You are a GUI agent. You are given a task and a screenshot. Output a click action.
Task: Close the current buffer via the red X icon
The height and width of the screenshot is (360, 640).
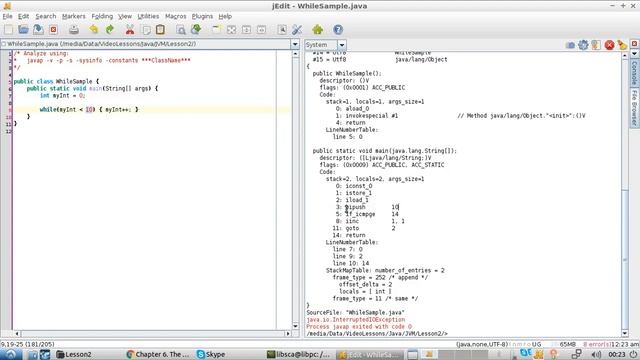tap(53, 29)
